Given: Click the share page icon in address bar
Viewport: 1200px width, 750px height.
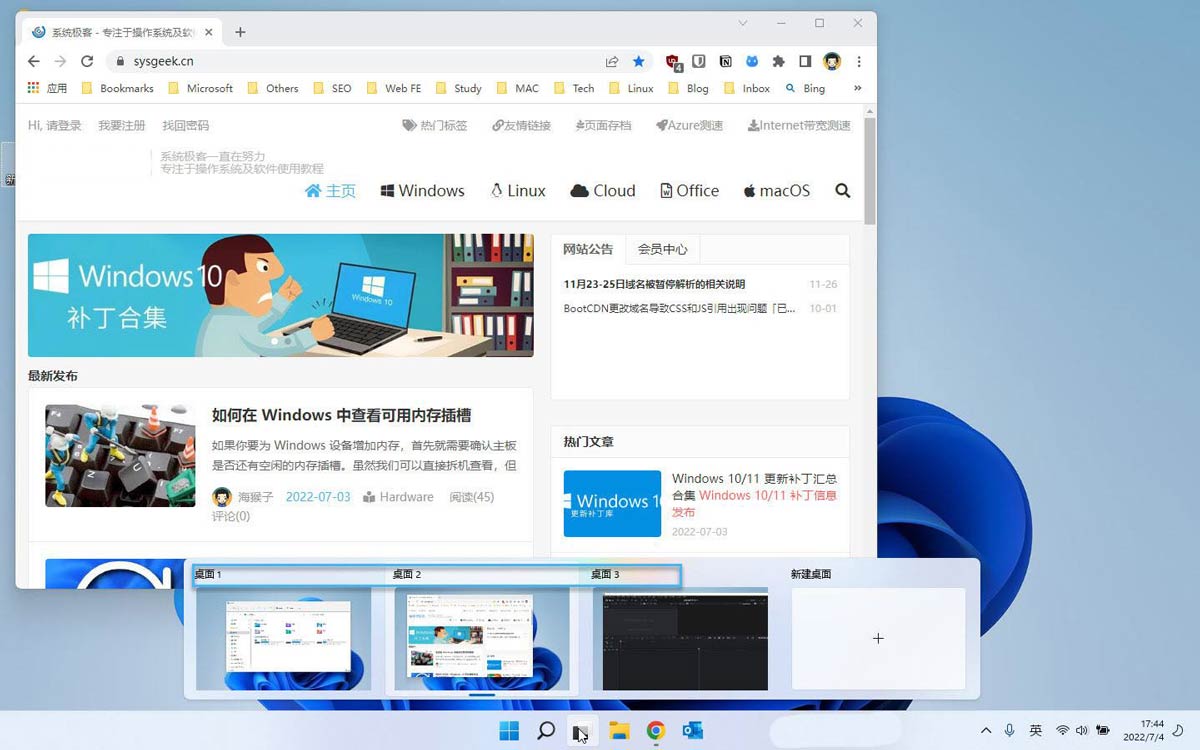Looking at the screenshot, I should [x=612, y=61].
